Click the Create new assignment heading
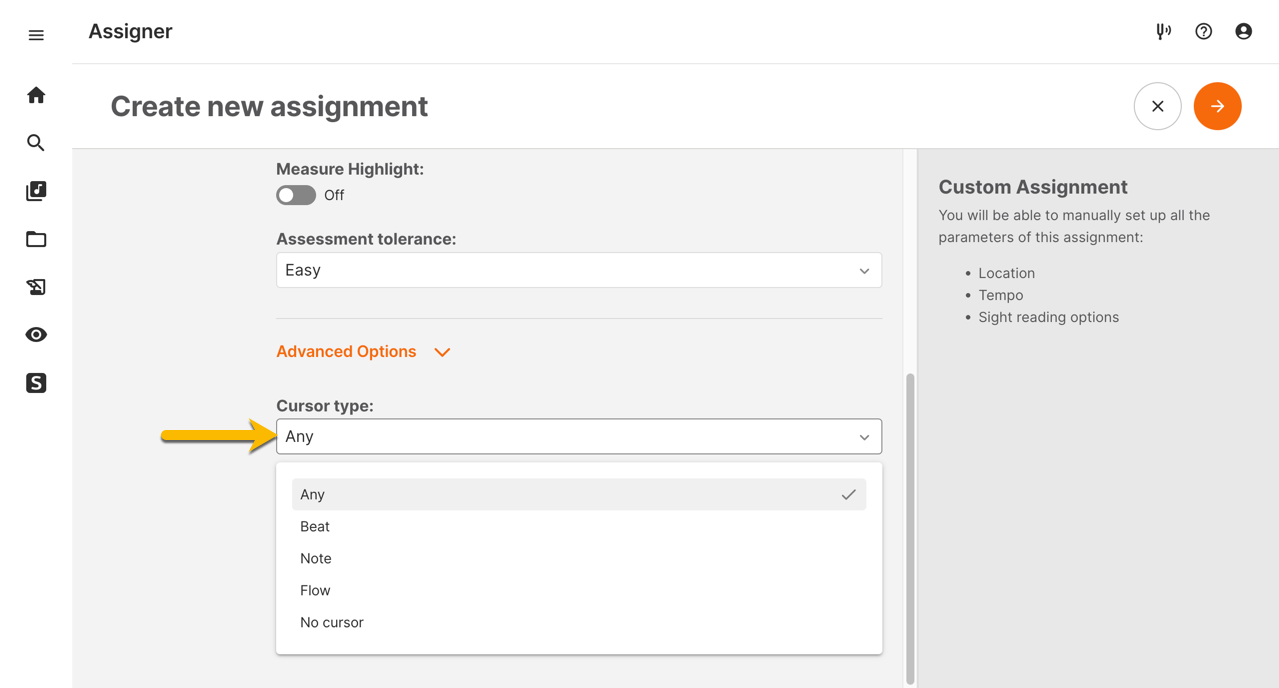This screenshot has height=688, width=1279. [x=269, y=106]
